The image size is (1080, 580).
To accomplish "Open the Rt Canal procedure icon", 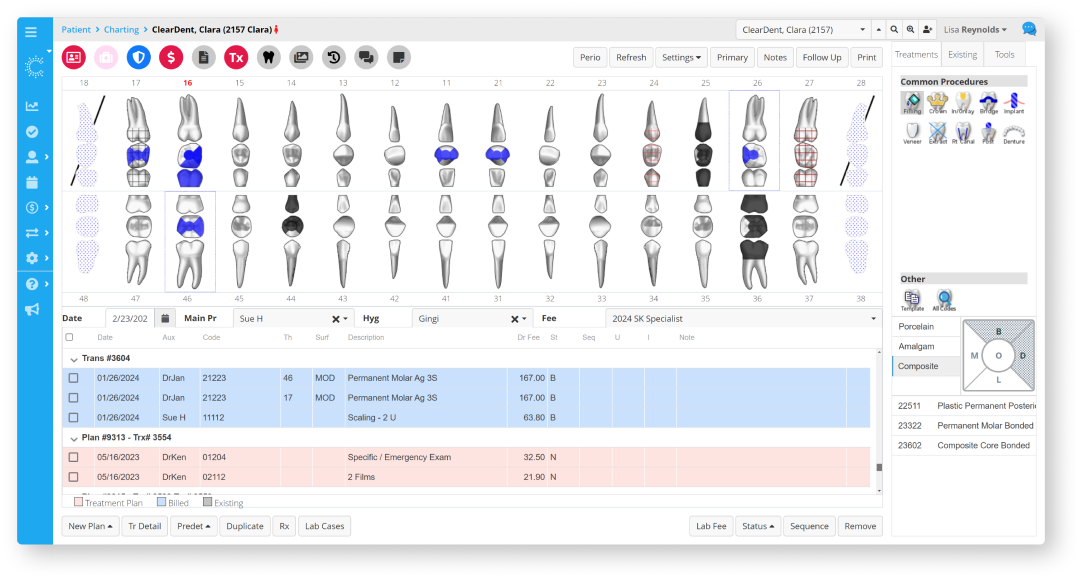I will 963,132.
